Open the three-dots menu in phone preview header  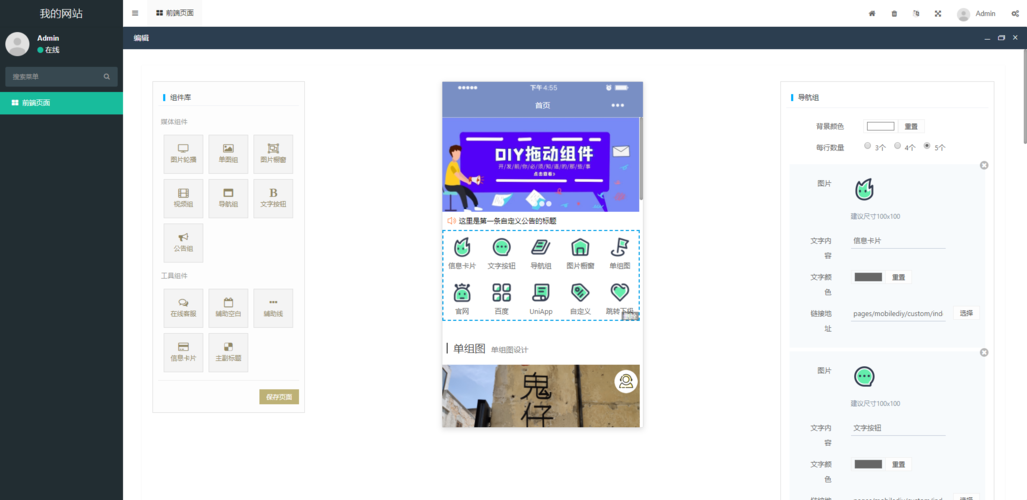(x=617, y=106)
